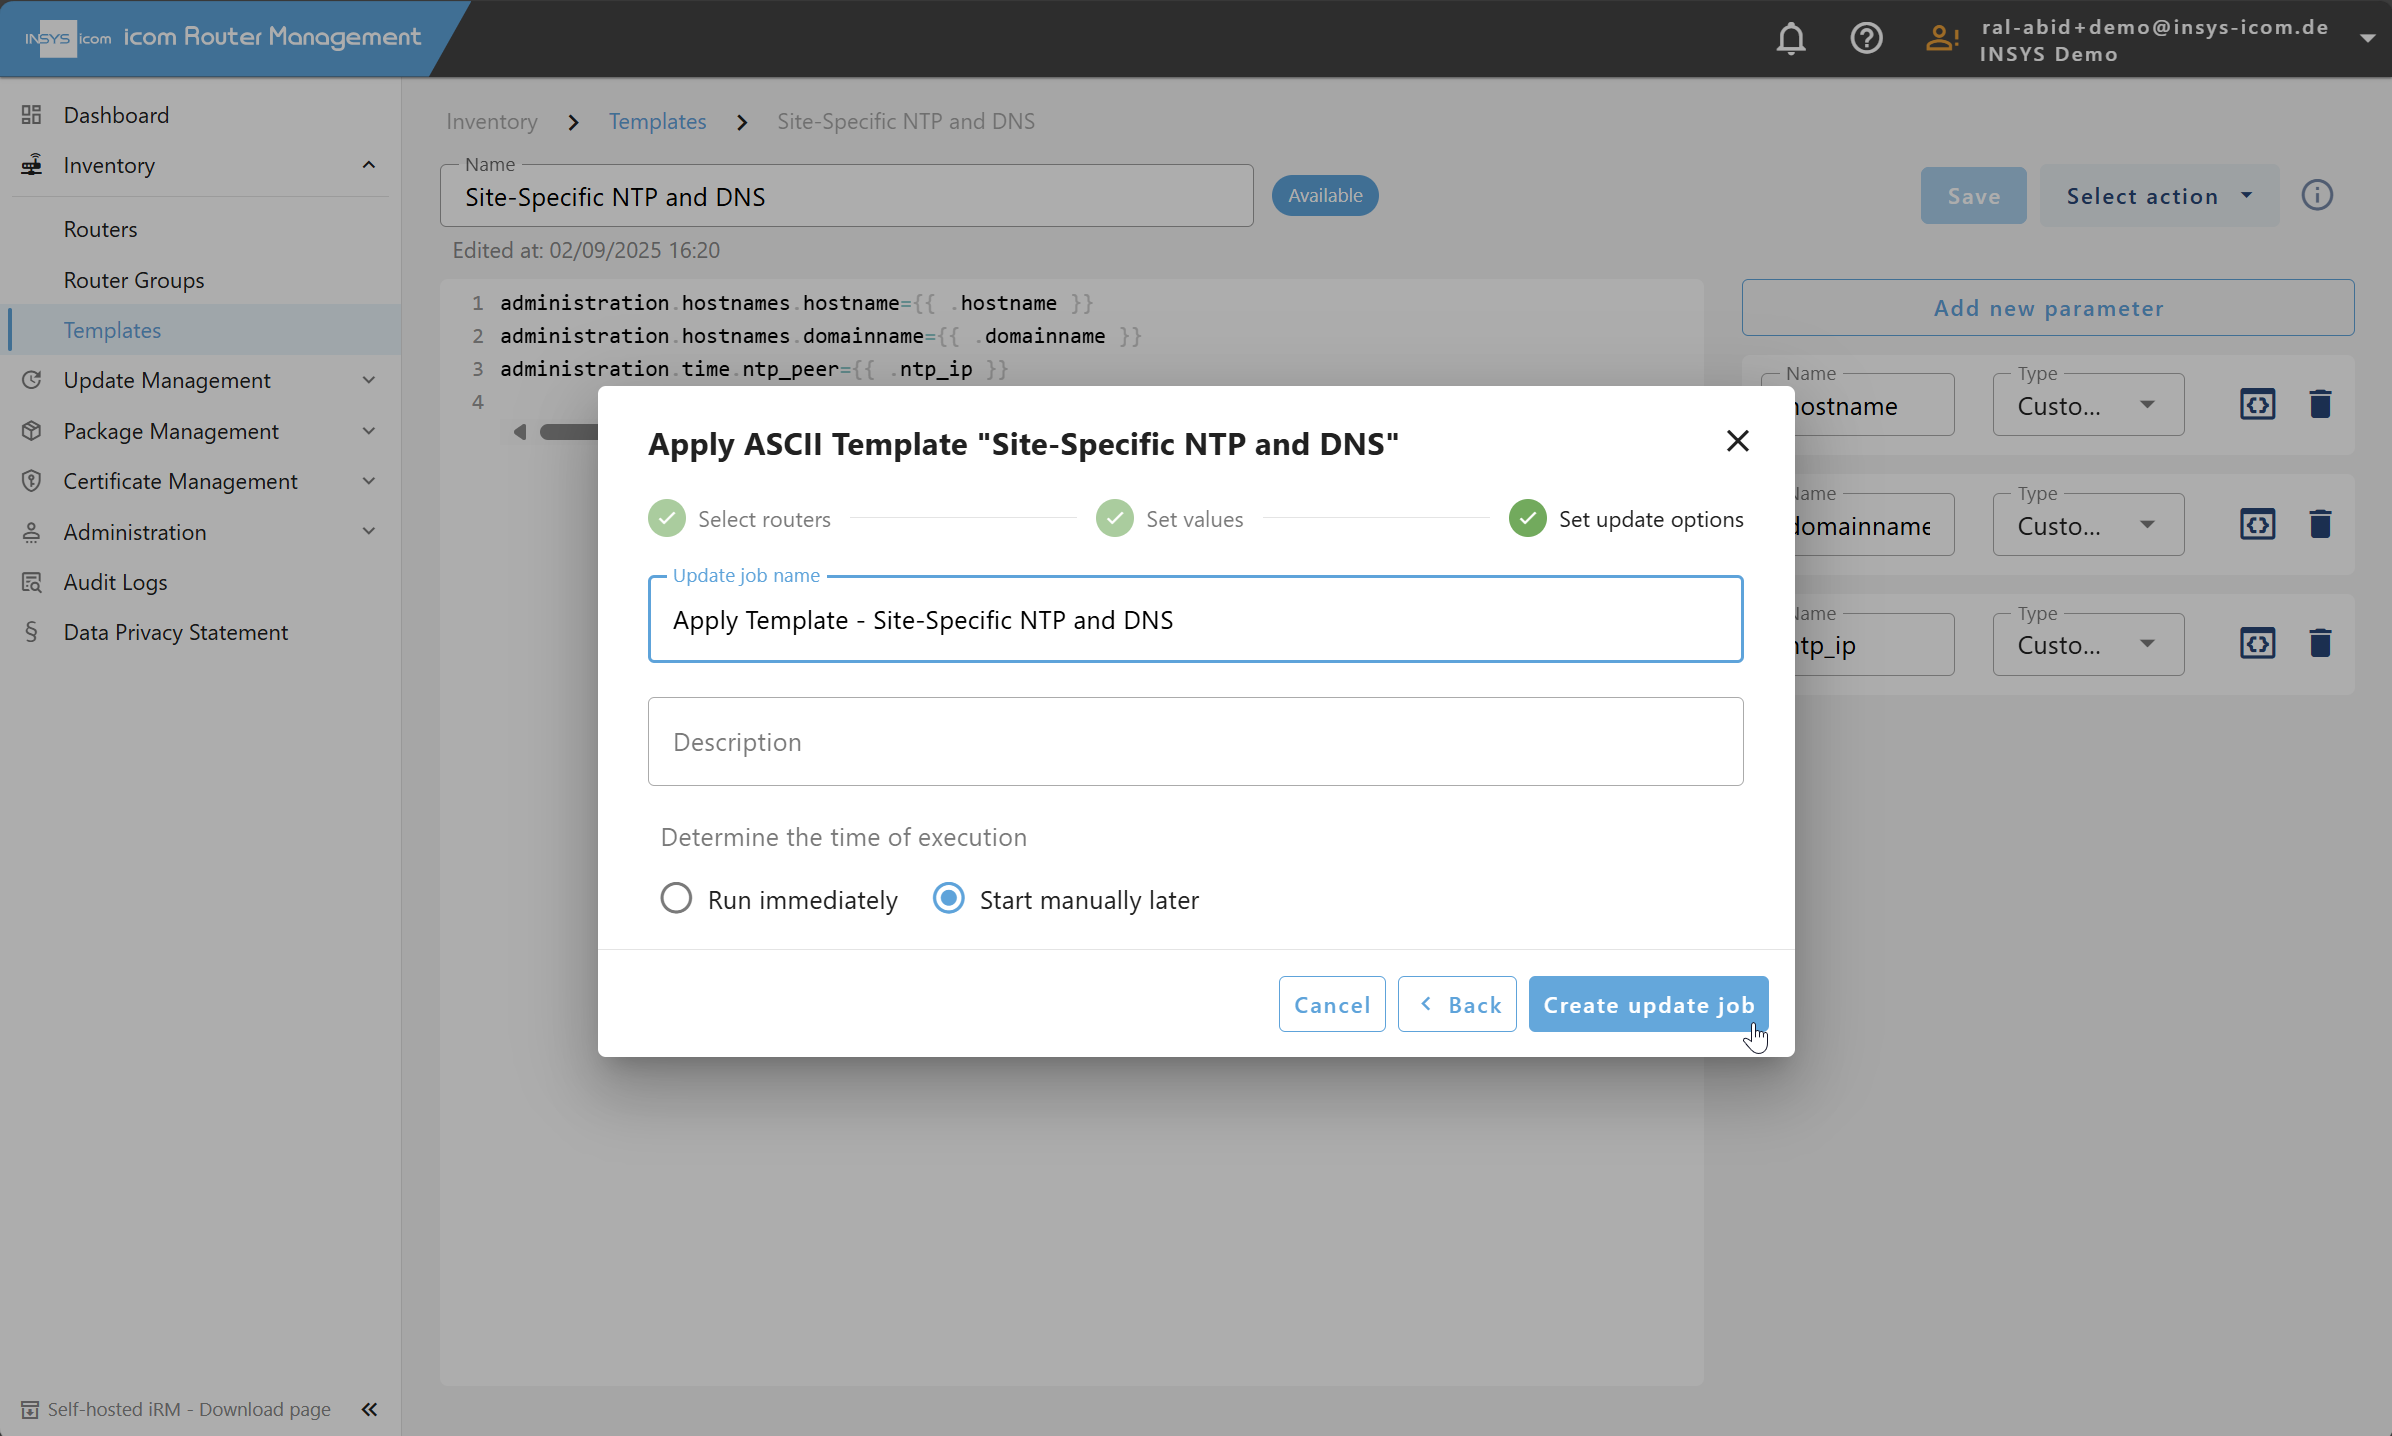Open the template info icon
The width and height of the screenshot is (2392, 1436).
coord(2317,195)
